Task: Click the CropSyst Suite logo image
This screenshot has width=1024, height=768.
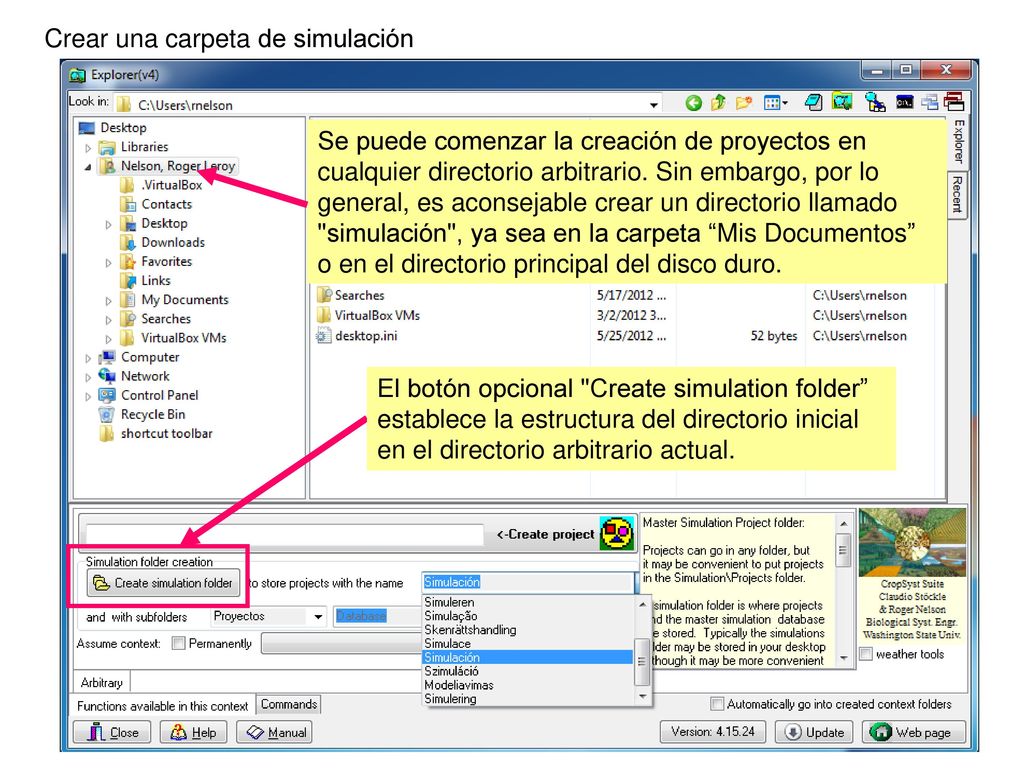Action: 912,542
